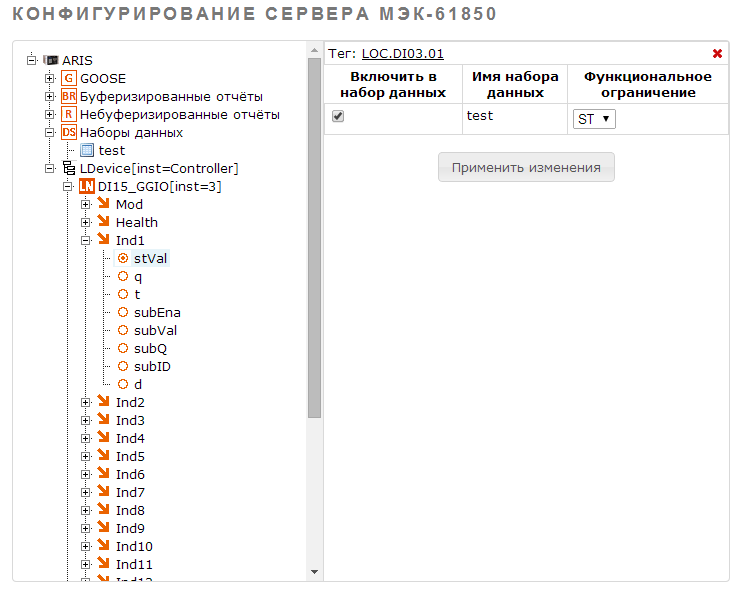
Task: Collapse LDevice[inst=Controller] node
Action: point(50,168)
